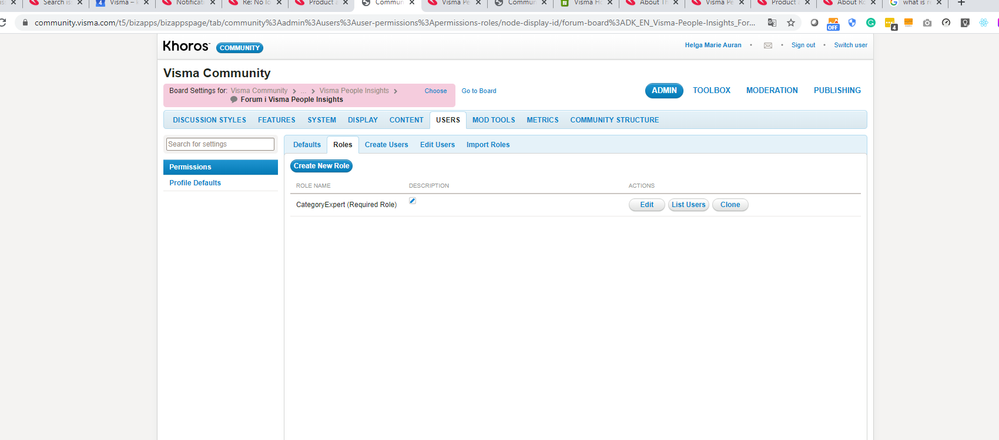Select the Users settings tab
The height and width of the screenshot is (440, 999).
tap(448, 120)
